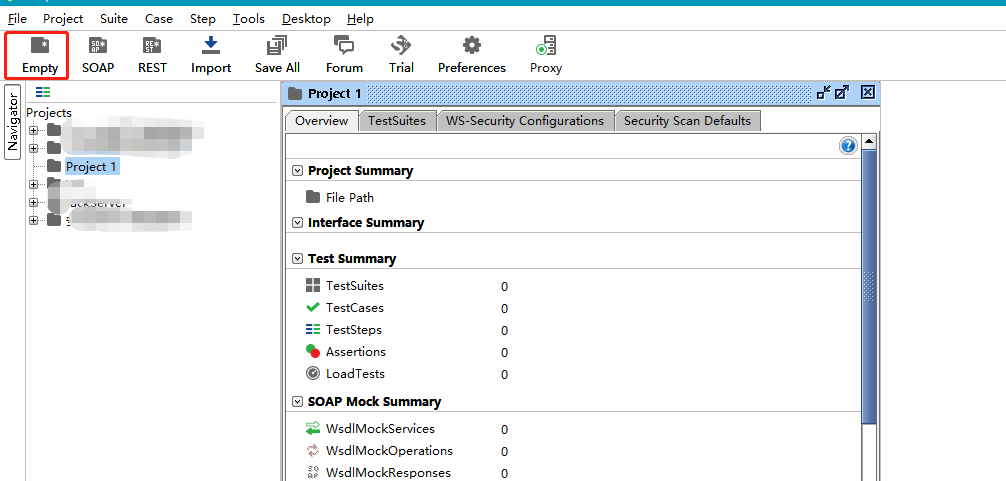1006x481 pixels.
Task: Open the help icon in Overview panel
Action: (848, 146)
